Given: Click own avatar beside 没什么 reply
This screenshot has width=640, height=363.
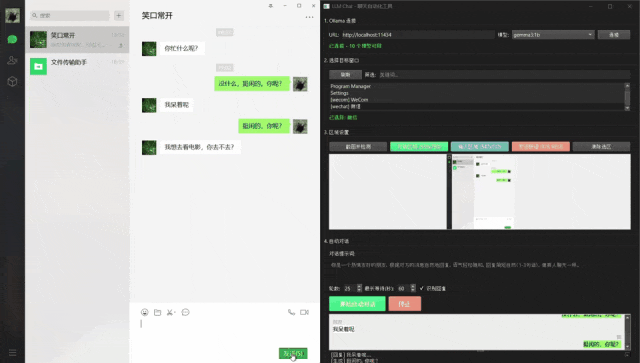Looking at the screenshot, I should click(300, 84).
